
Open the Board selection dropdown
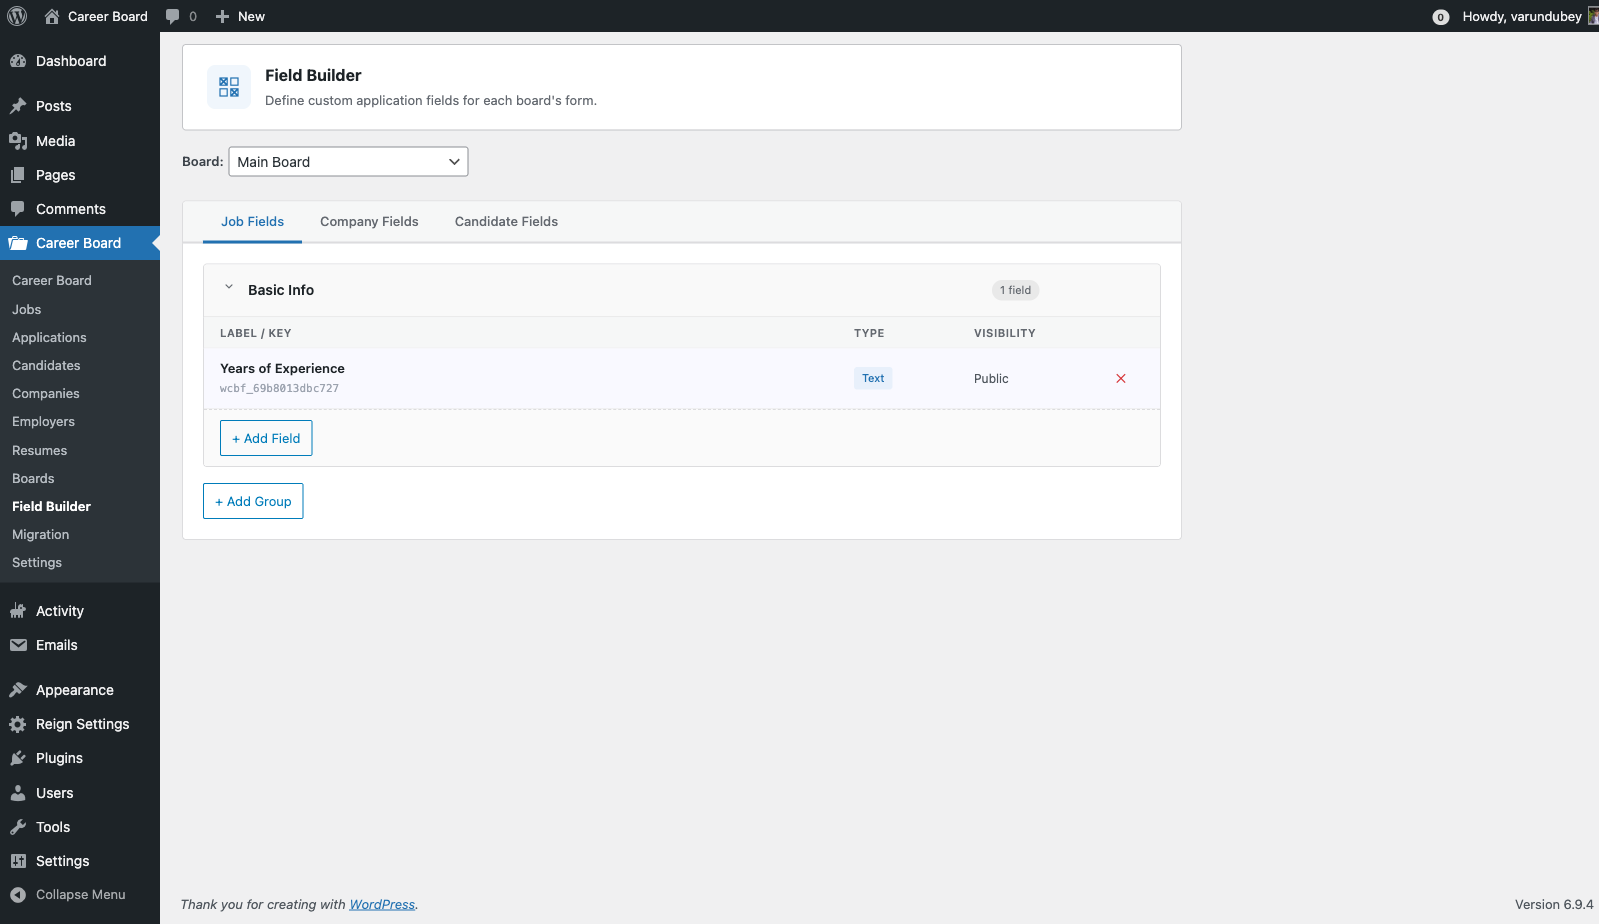[x=348, y=162]
